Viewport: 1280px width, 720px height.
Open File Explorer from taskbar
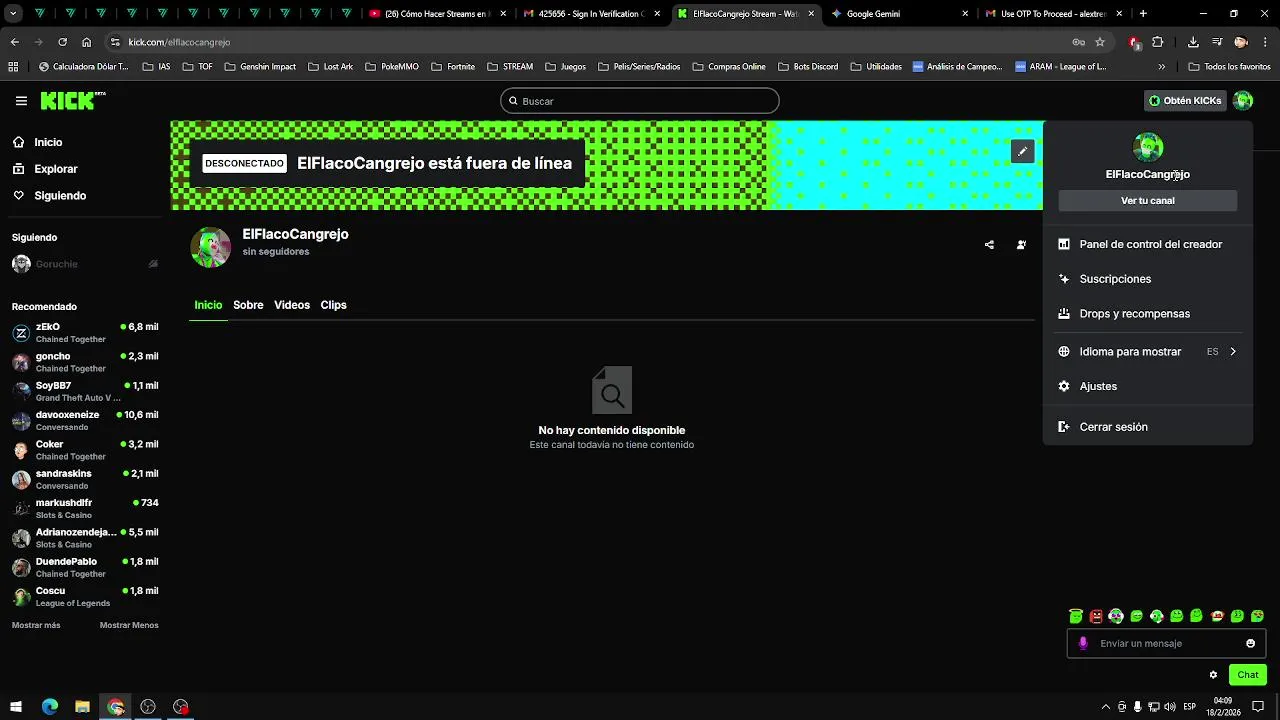(x=82, y=707)
